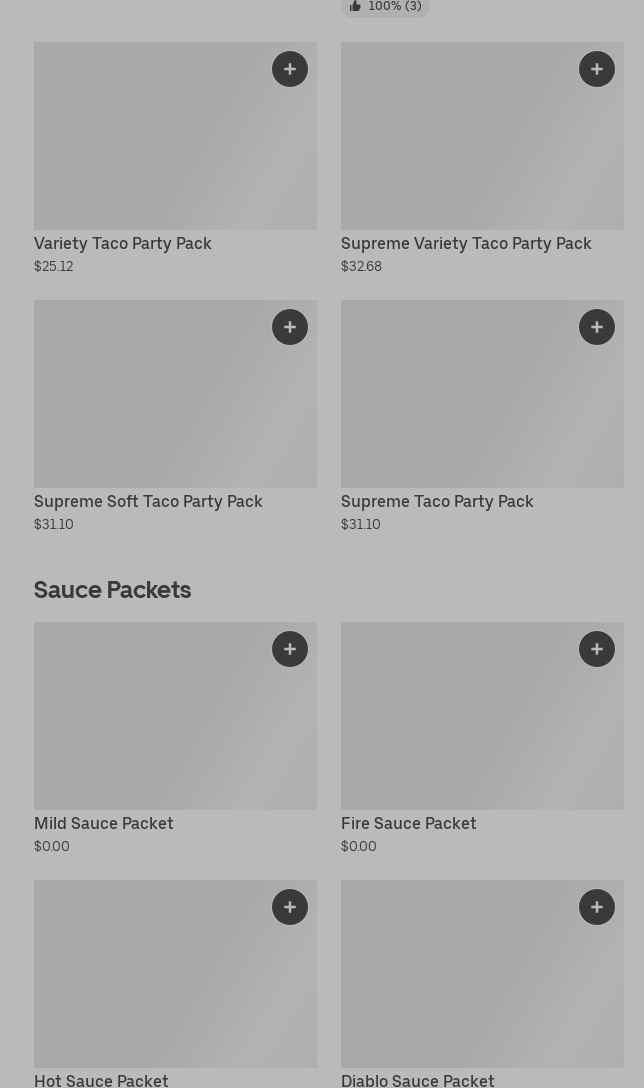644x1088 pixels.
Task: Add Supreme Variety Taco Party Pack
Action: coord(597,69)
